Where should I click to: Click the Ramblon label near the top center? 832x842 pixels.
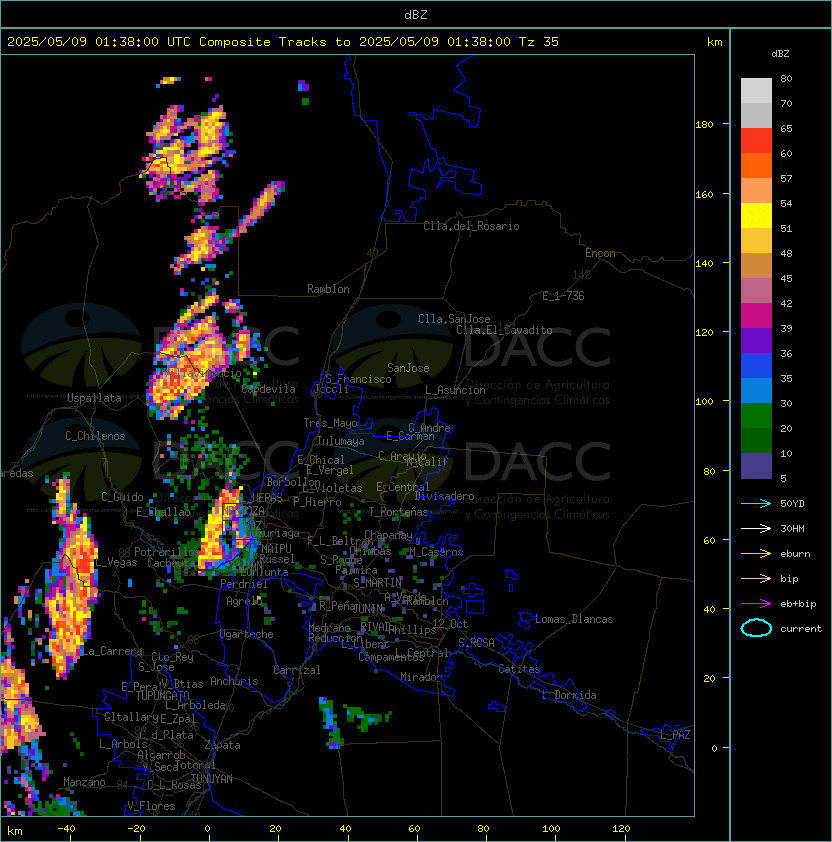(x=328, y=289)
